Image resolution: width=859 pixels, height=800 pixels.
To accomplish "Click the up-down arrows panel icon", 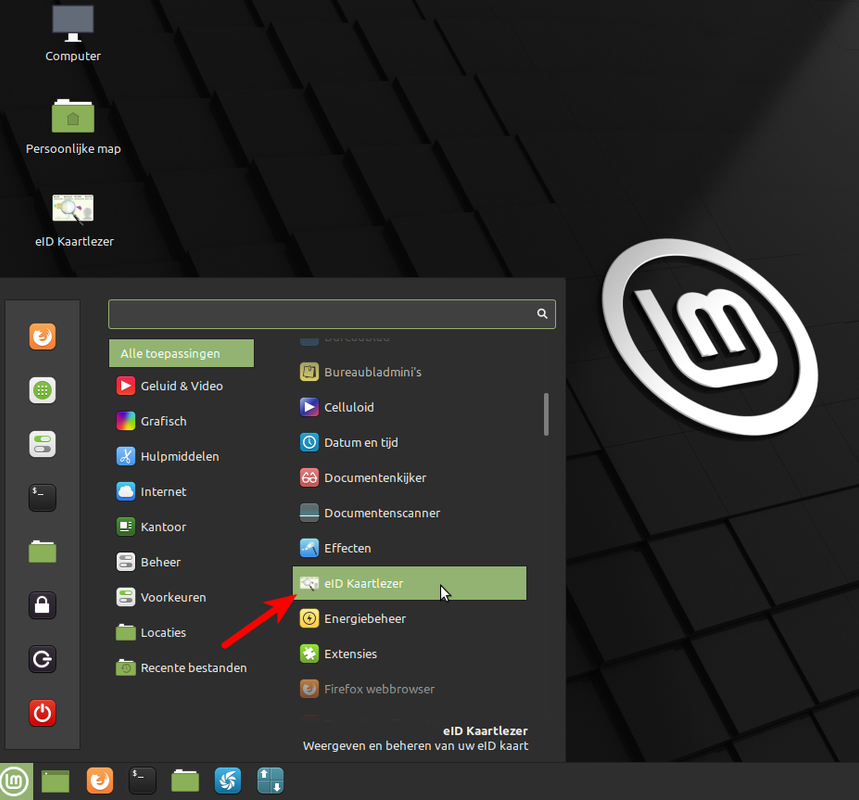I will click(x=270, y=781).
